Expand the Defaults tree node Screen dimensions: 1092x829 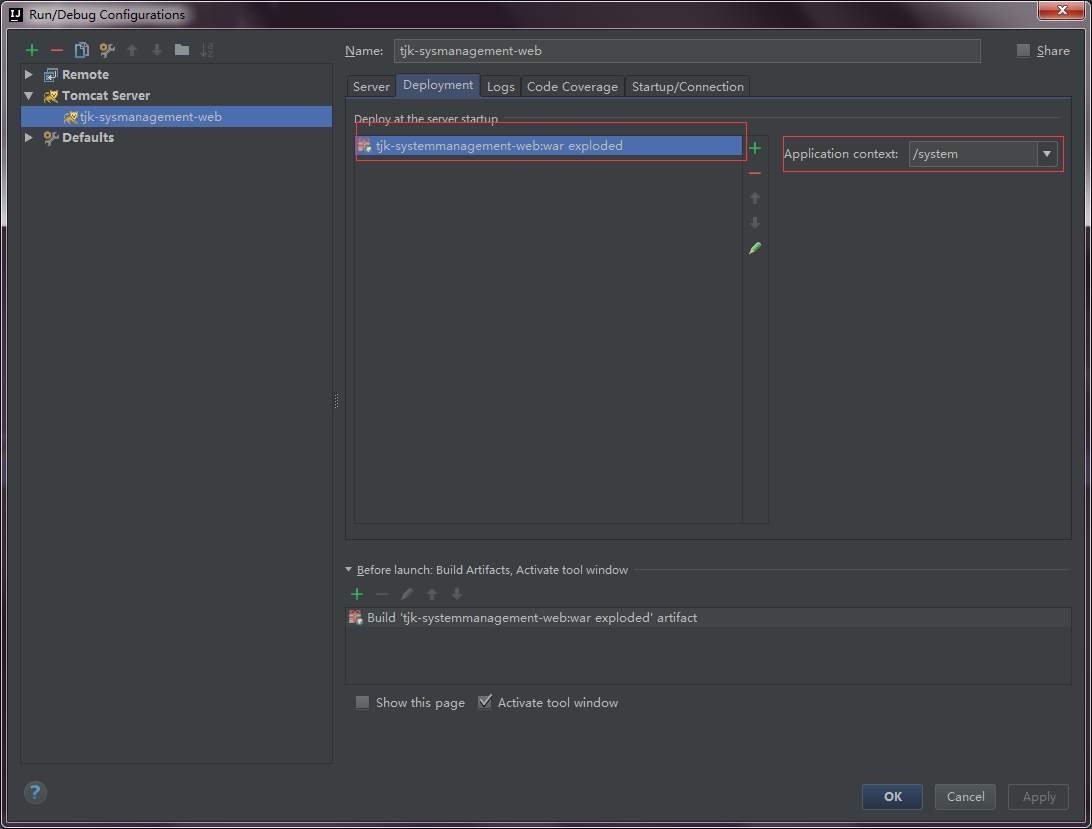click(x=29, y=138)
